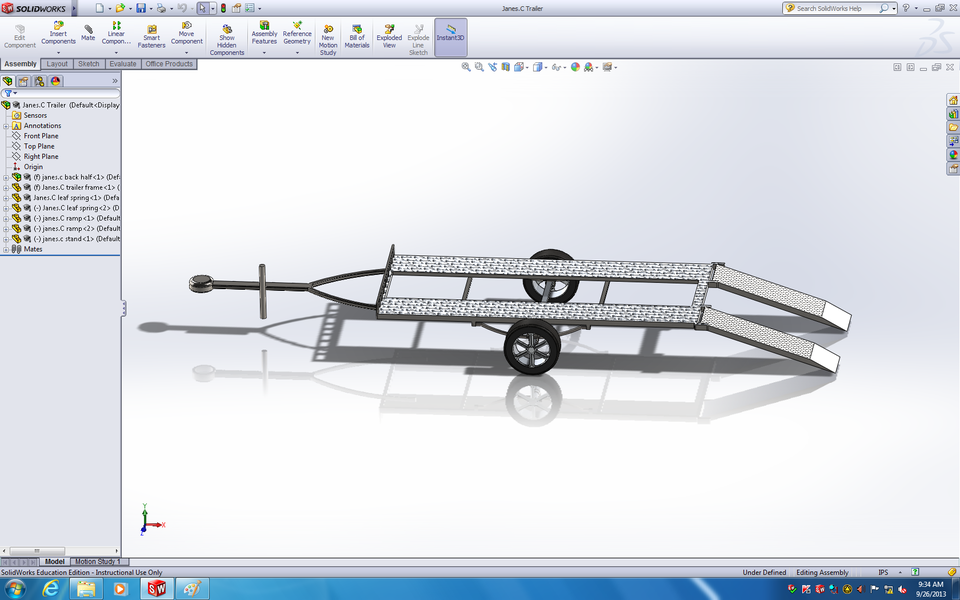Switch to the Sketch tab

89,64
